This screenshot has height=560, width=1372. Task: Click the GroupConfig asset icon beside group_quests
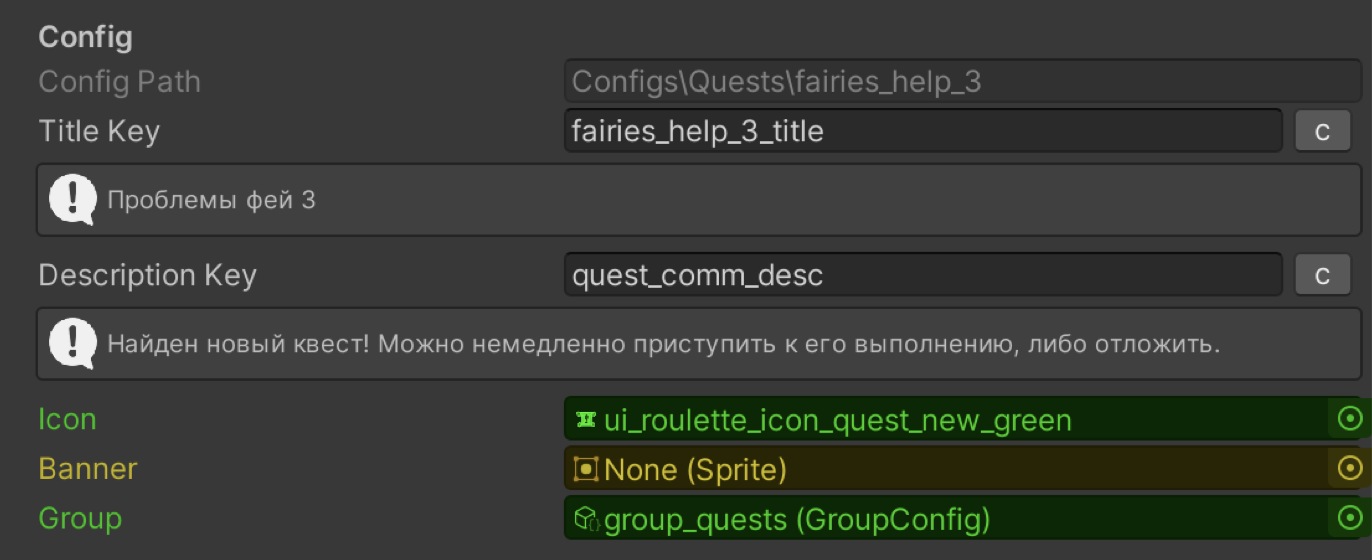[x=586, y=518]
